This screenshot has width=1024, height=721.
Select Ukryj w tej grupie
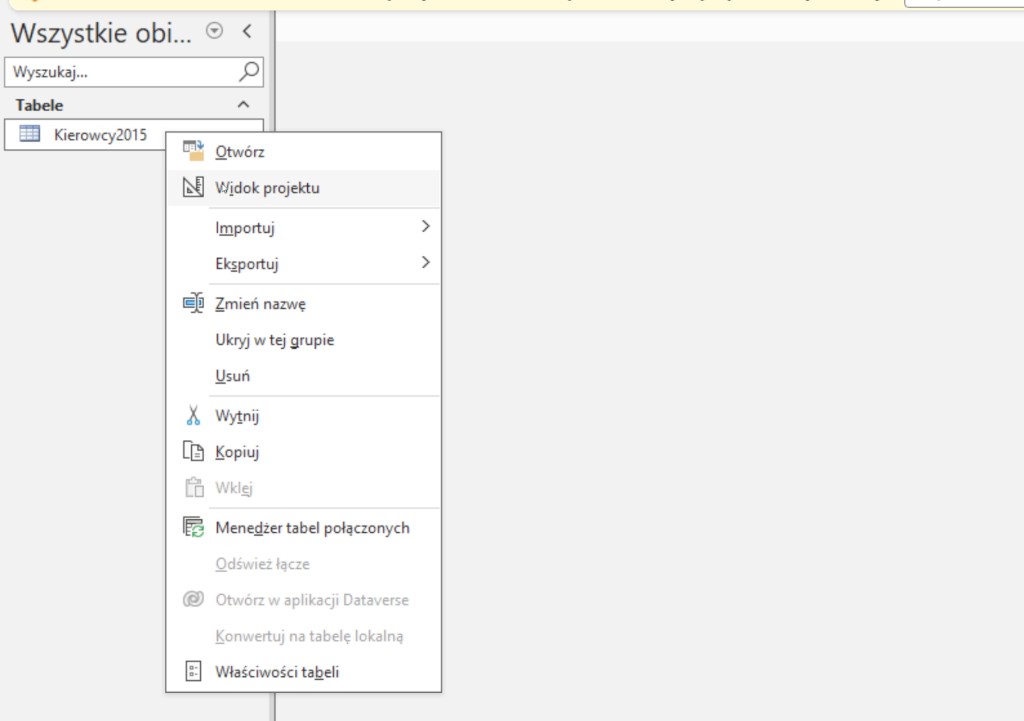[x=274, y=340]
